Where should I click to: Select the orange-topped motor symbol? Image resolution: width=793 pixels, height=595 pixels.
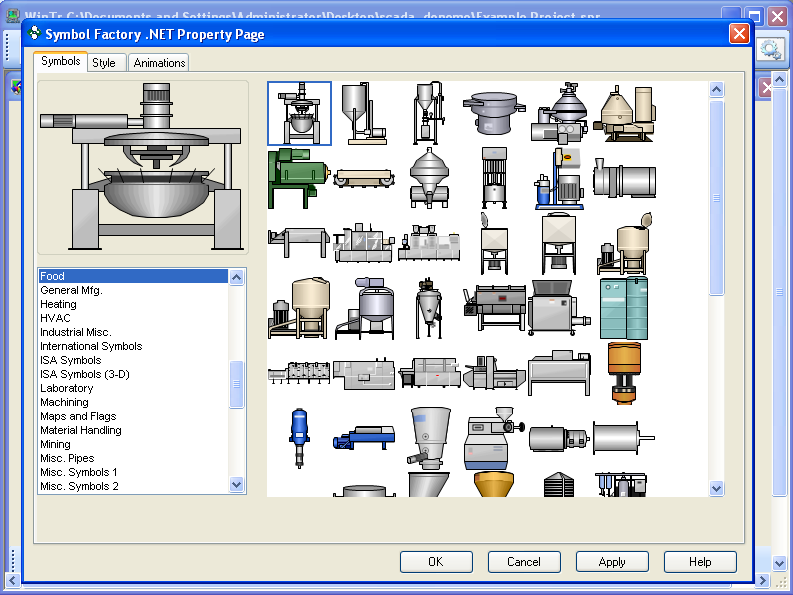point(623,370)
